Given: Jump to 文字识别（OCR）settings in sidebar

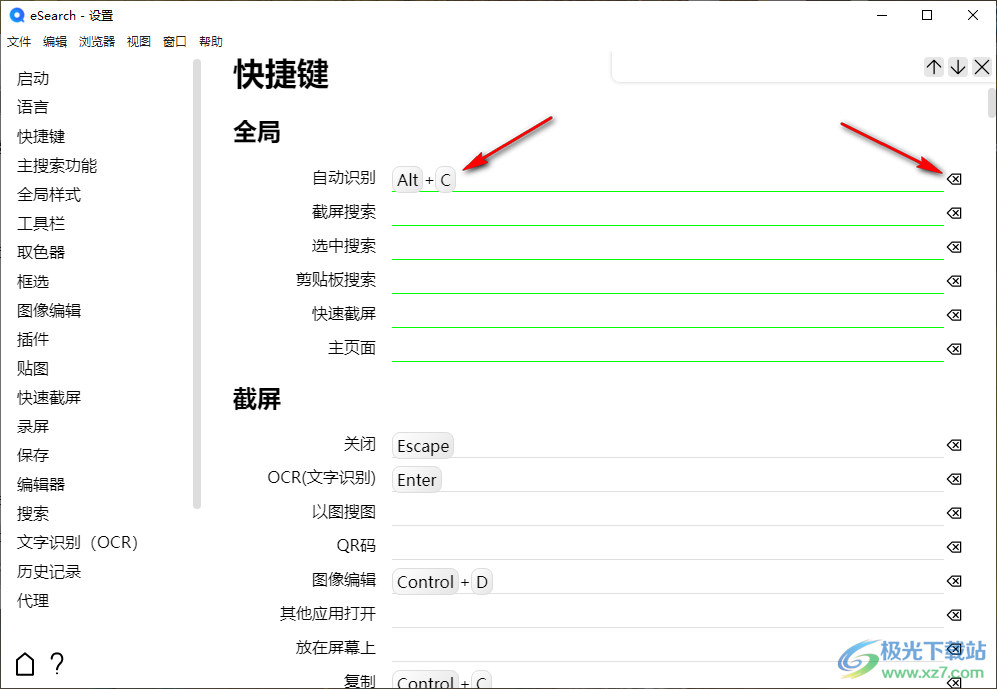Looking at the screenshot, I should tap(78, 543).
